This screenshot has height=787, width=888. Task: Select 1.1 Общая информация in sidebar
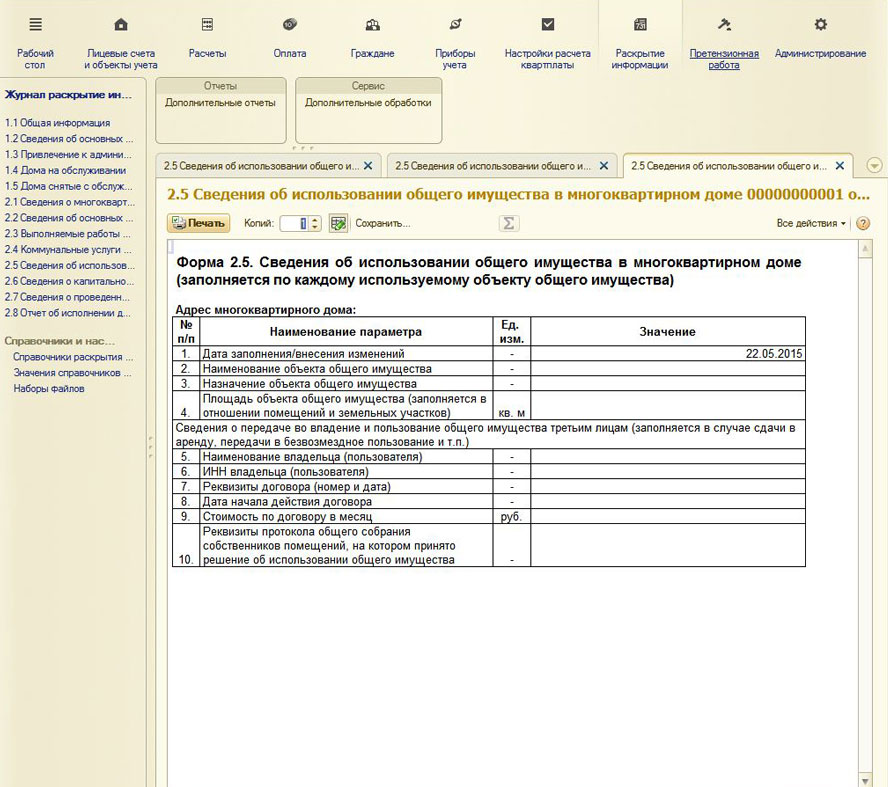[x=58, y=123]
